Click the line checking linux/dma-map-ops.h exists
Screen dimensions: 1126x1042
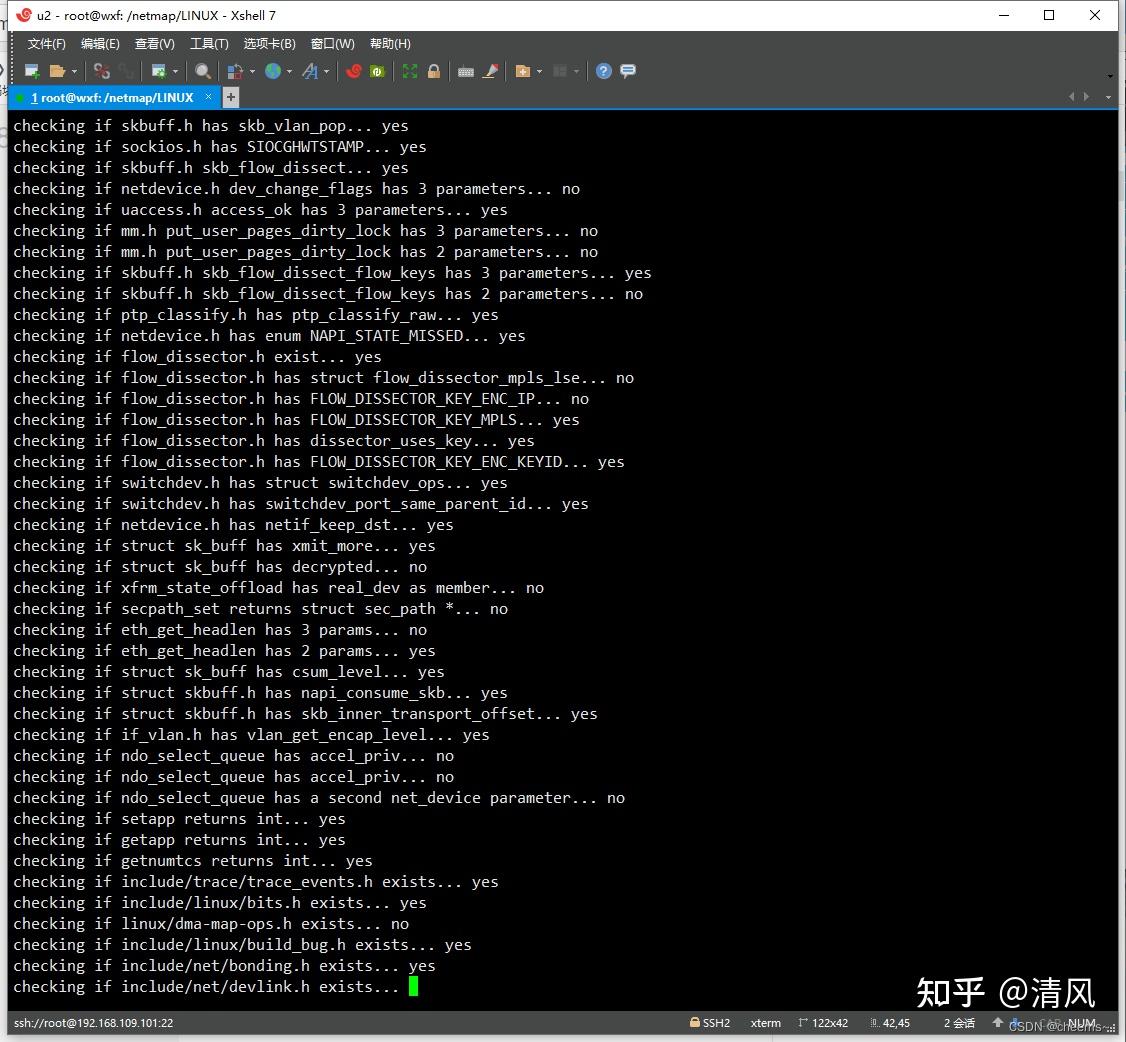click(211, 924)
